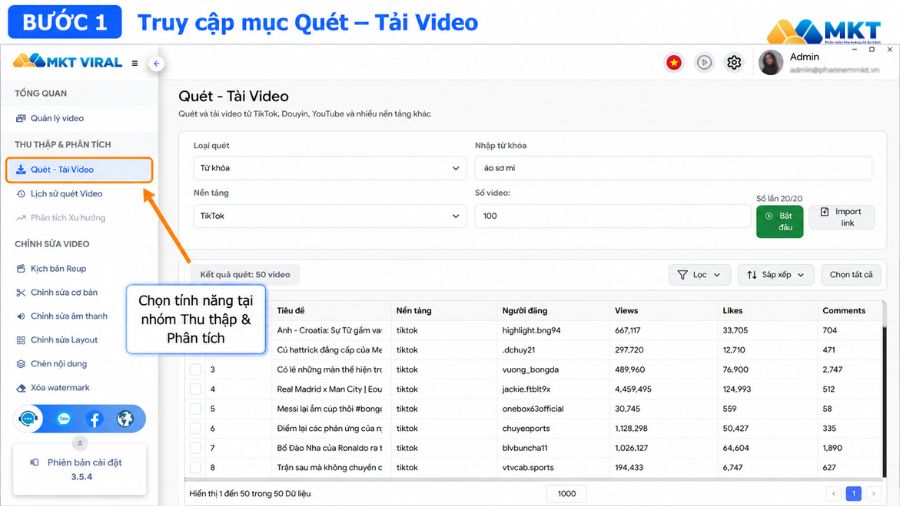Click poster name vtvcab.sports

pos(528,468)
